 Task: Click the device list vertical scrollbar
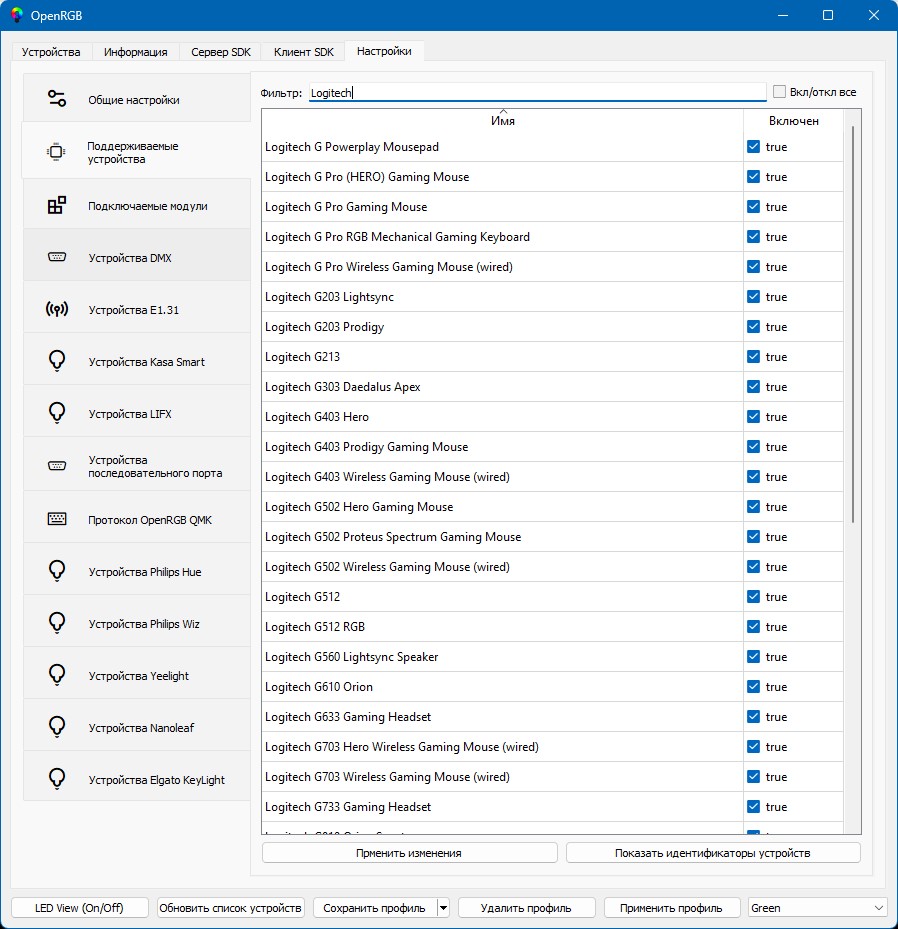[x=852, y=320]
